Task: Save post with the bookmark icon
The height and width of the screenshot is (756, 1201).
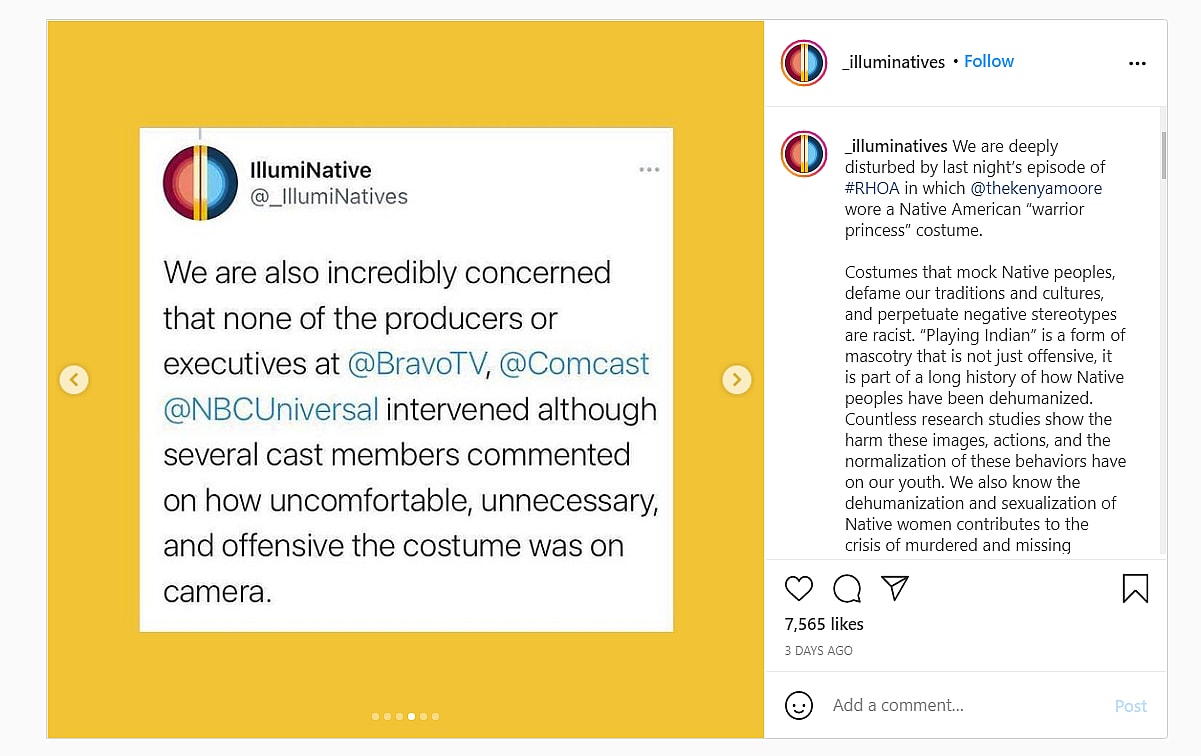Action: tap(1135, 588)
